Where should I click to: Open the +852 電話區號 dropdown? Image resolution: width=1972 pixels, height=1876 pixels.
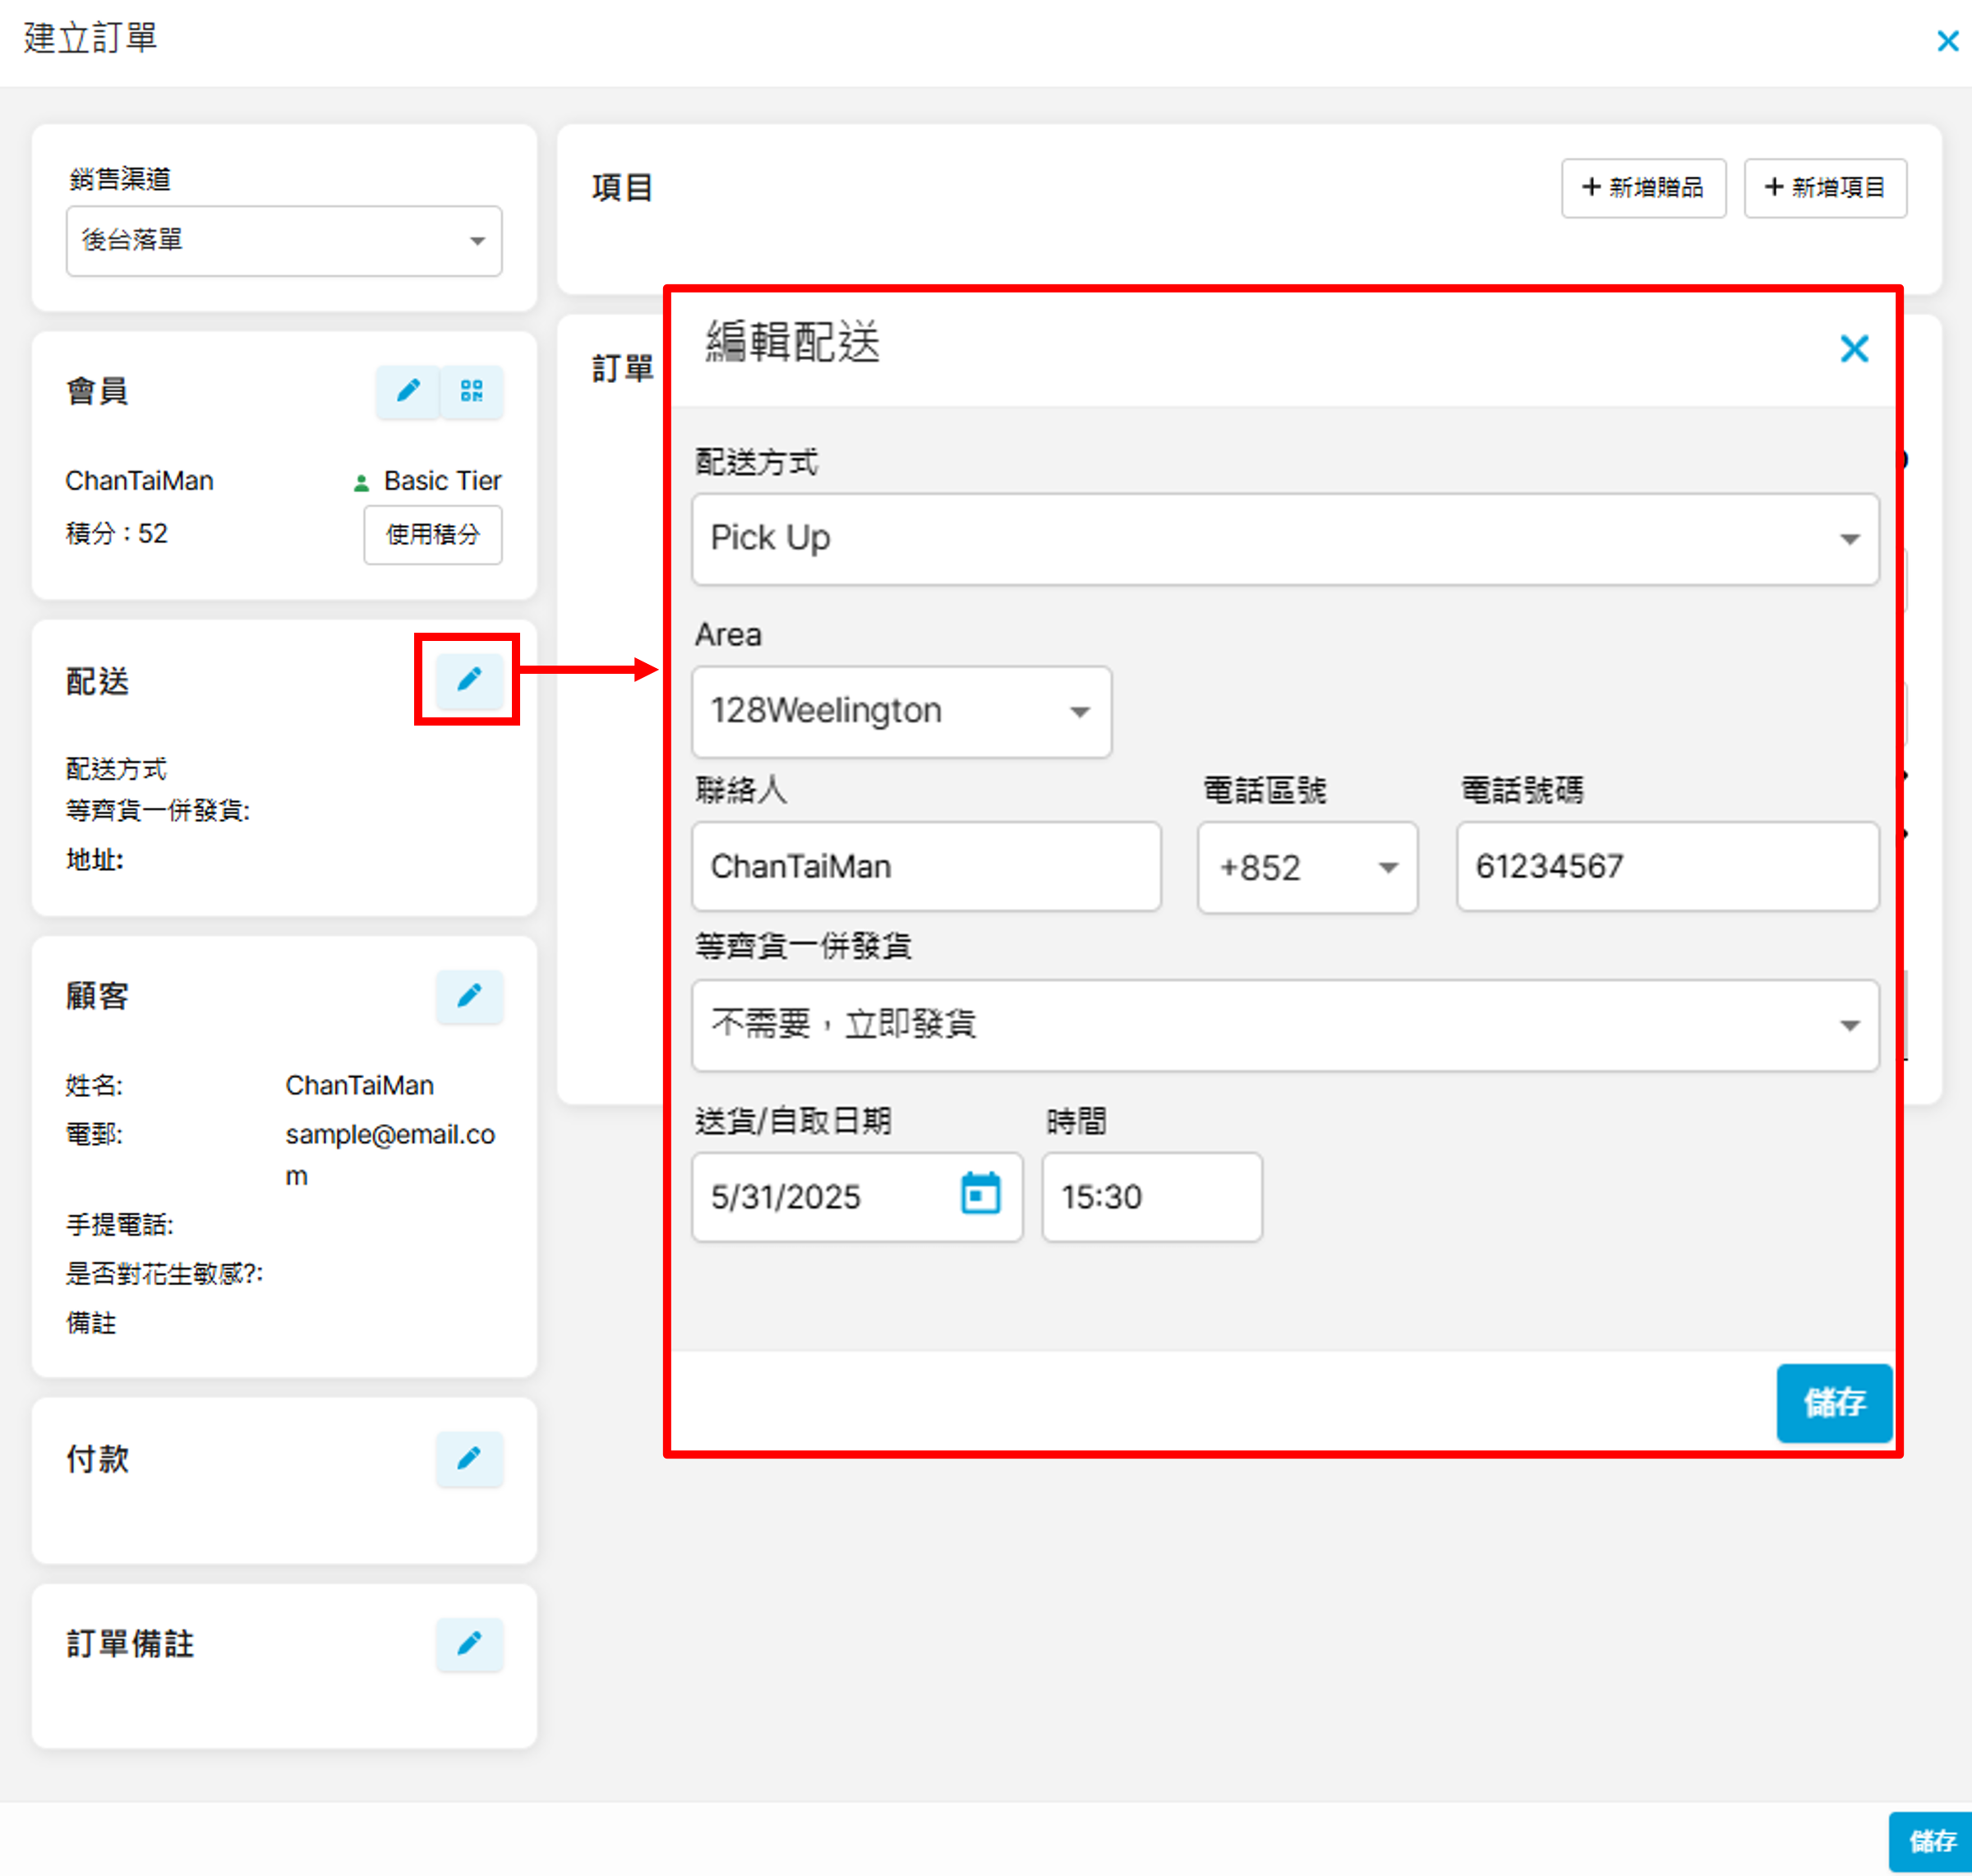click(1306, 867)
